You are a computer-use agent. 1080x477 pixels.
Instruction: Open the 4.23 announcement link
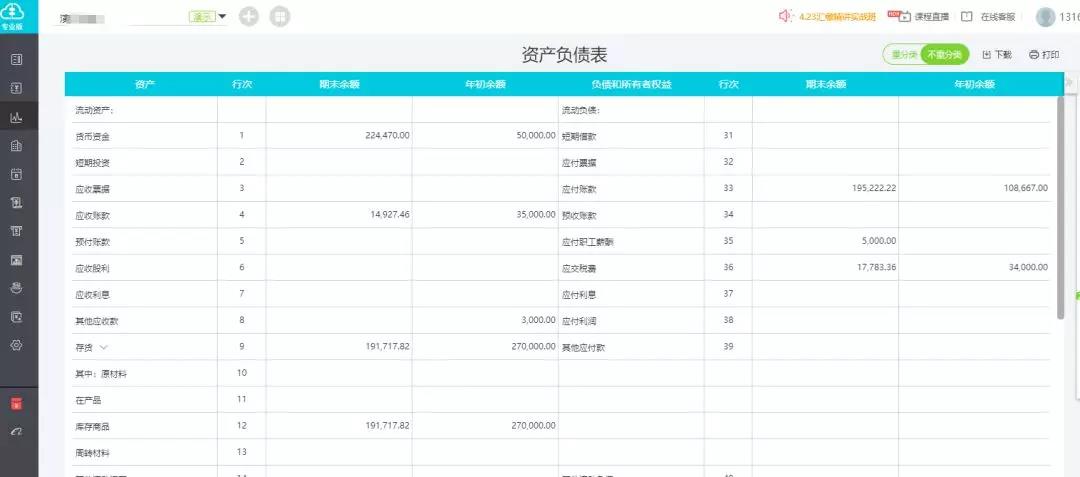tap(837, 17)
